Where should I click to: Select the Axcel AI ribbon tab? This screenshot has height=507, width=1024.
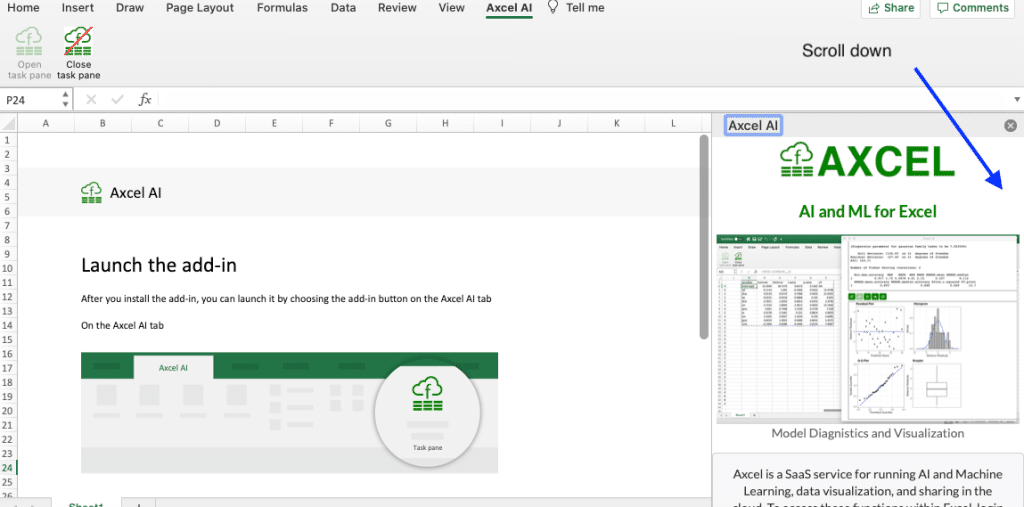(509, 8)
